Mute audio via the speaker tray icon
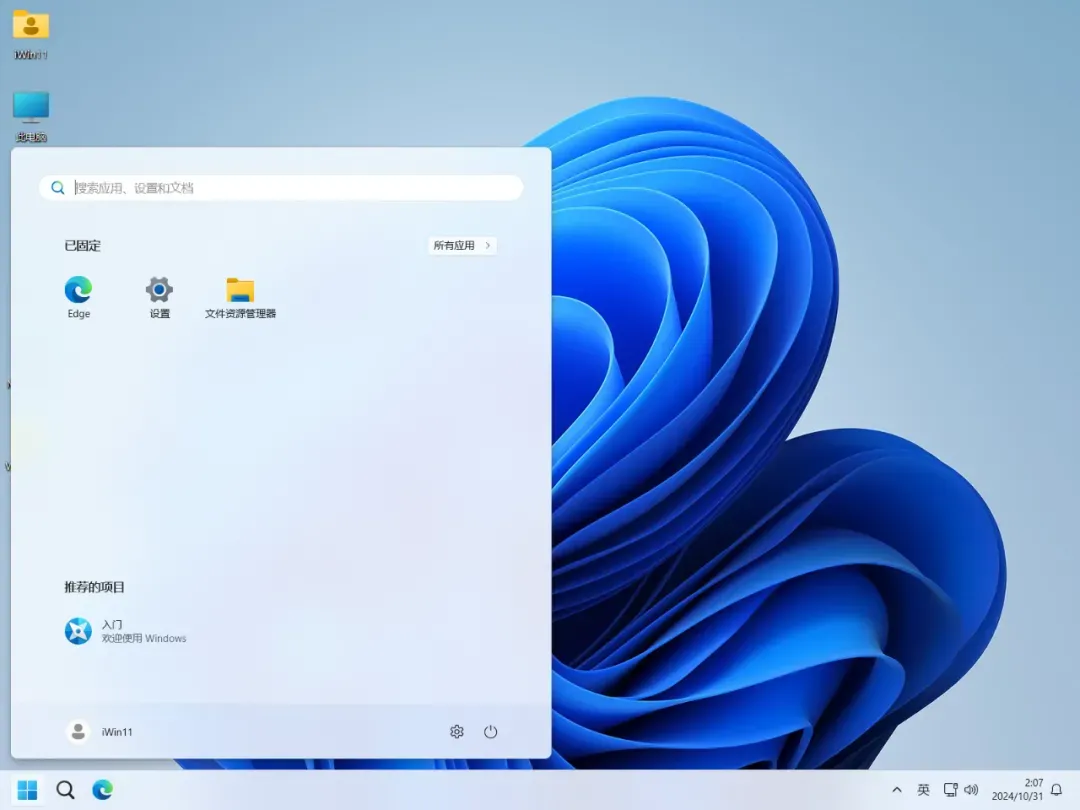Image resolution: width=1080 pixels, height=810 pixels. pyautogui.click(x=971, y=789)
